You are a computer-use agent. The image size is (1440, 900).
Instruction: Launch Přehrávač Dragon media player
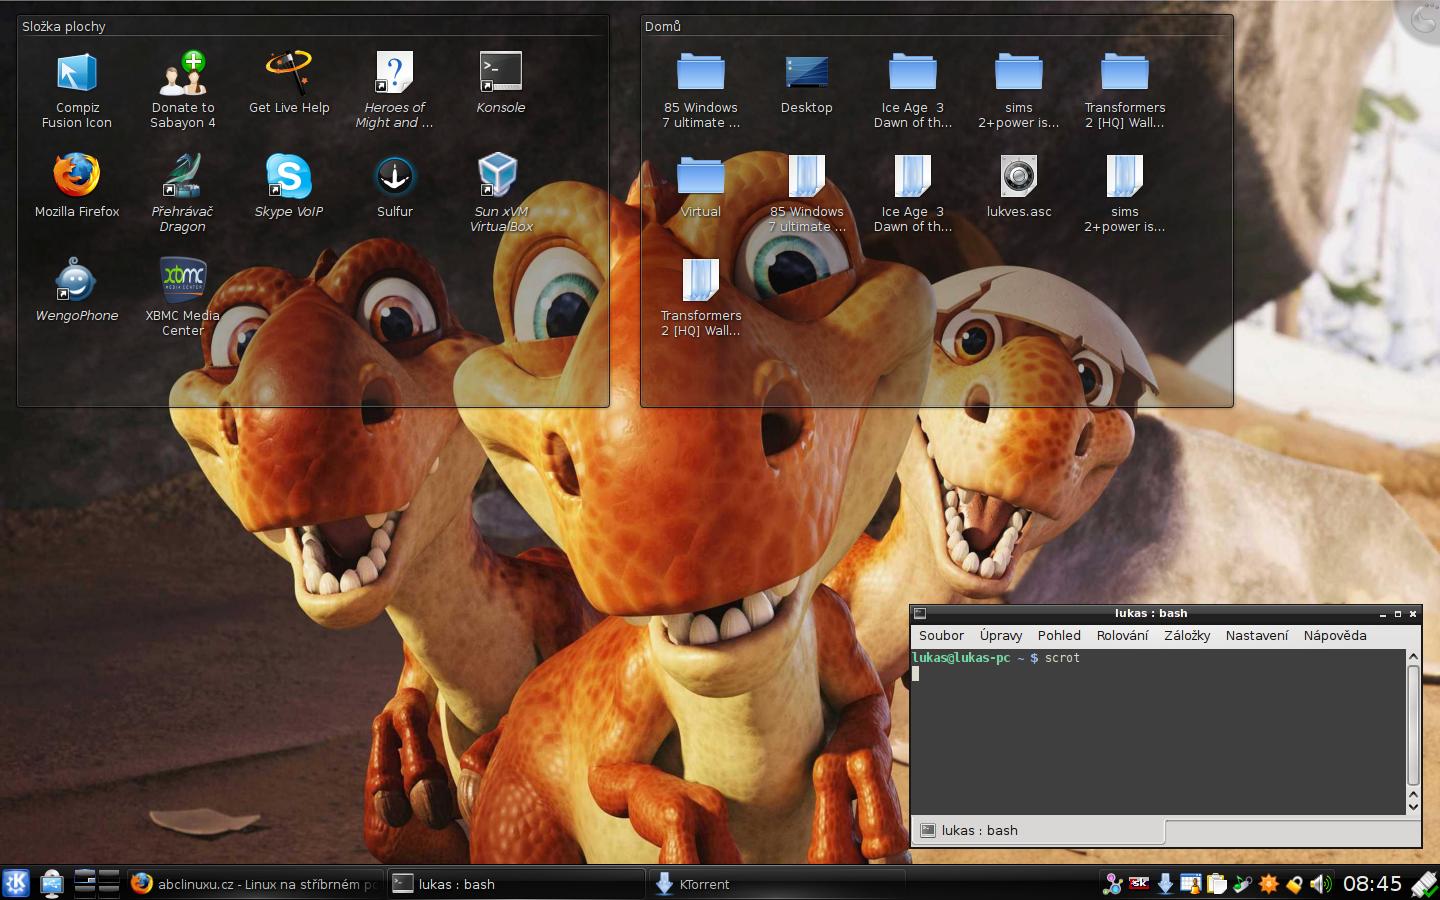[x=183, y=193]
